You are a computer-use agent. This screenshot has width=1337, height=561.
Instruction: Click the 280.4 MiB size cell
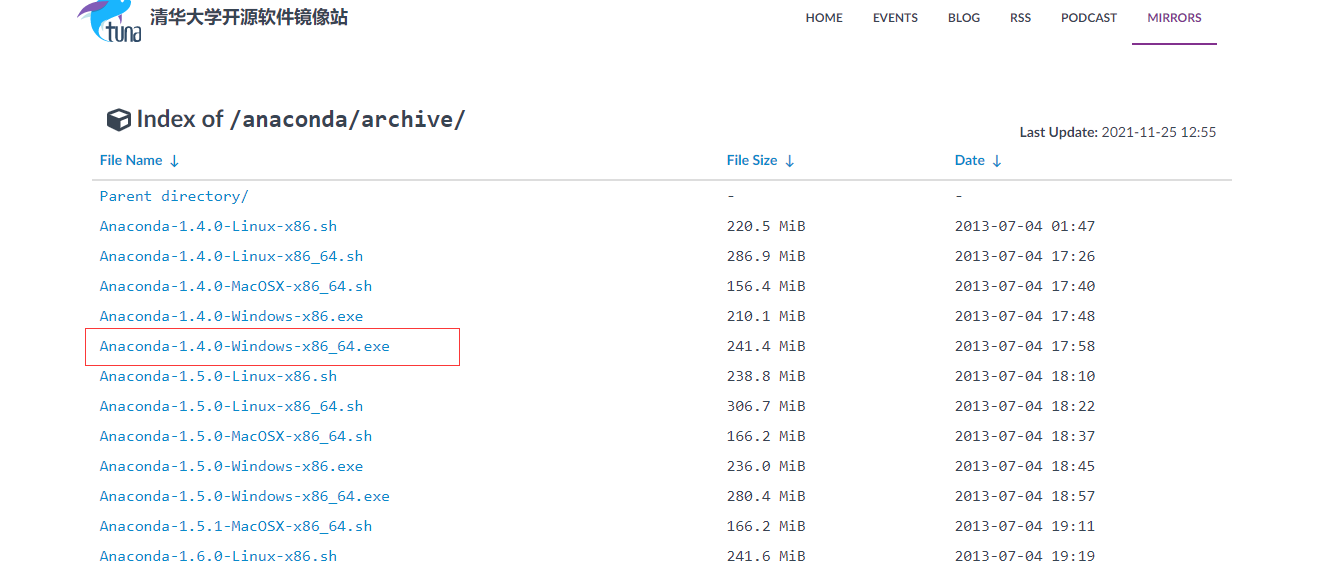tap(766, 496)
